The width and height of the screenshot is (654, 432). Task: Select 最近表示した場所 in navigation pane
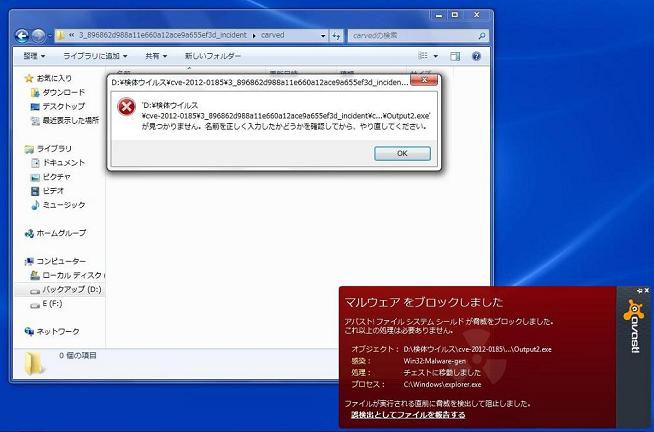point(70,121)
